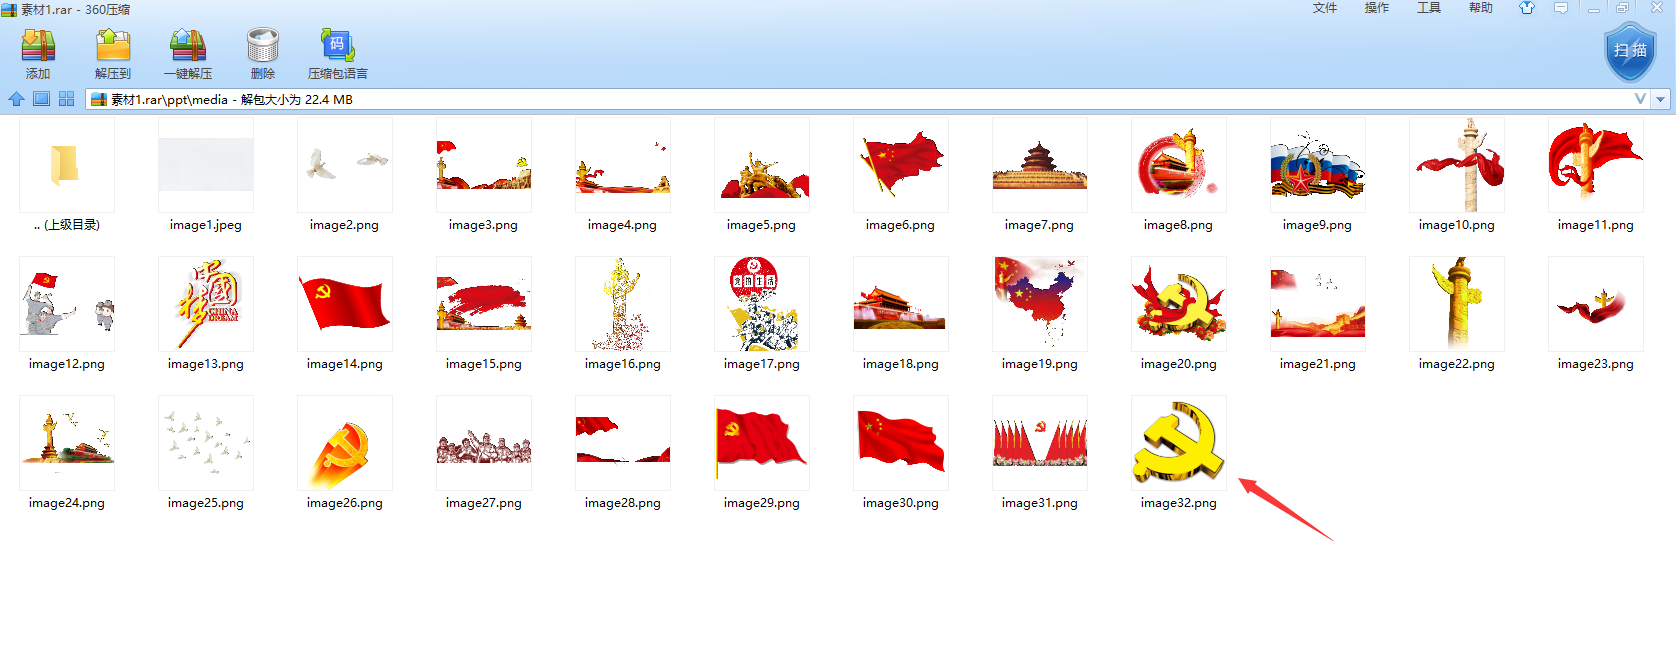Select image2.png doves thumbnail

click(x=345, y=165)
